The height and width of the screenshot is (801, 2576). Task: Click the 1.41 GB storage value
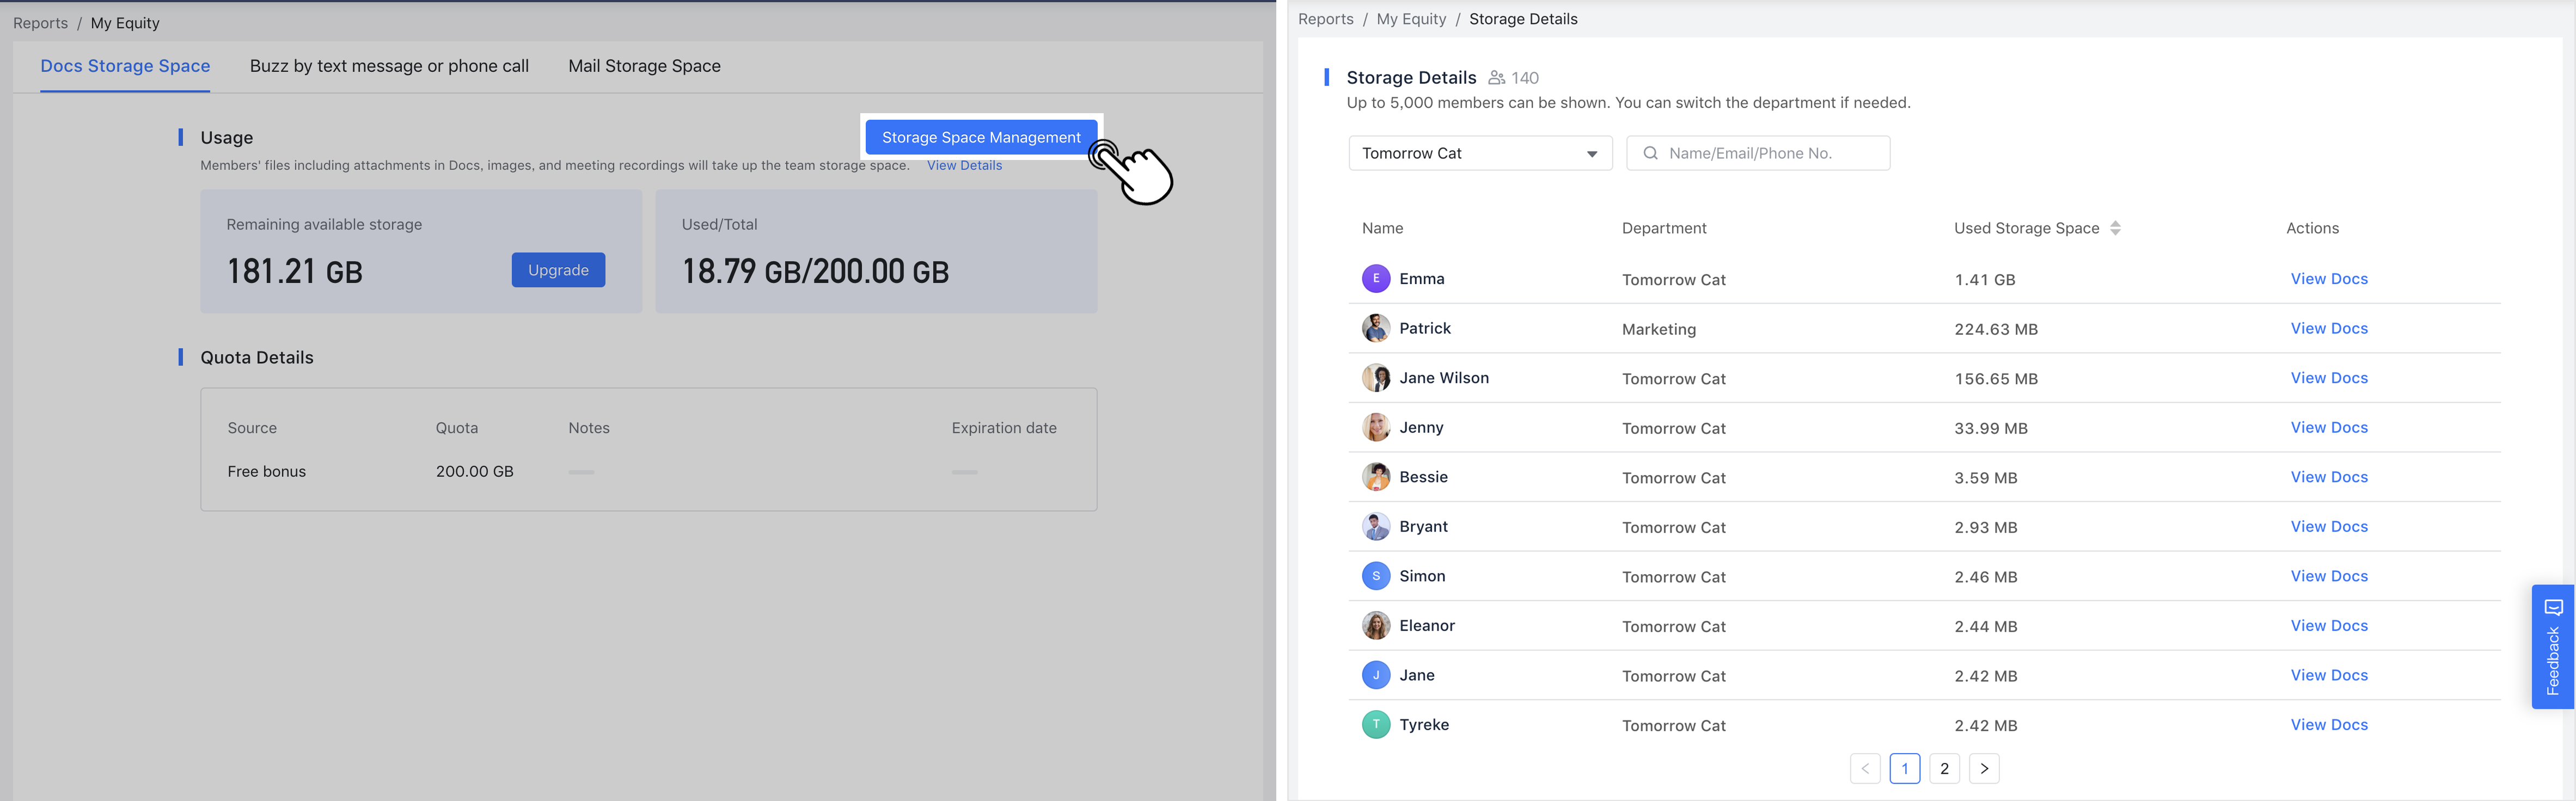coord(1985,280)
